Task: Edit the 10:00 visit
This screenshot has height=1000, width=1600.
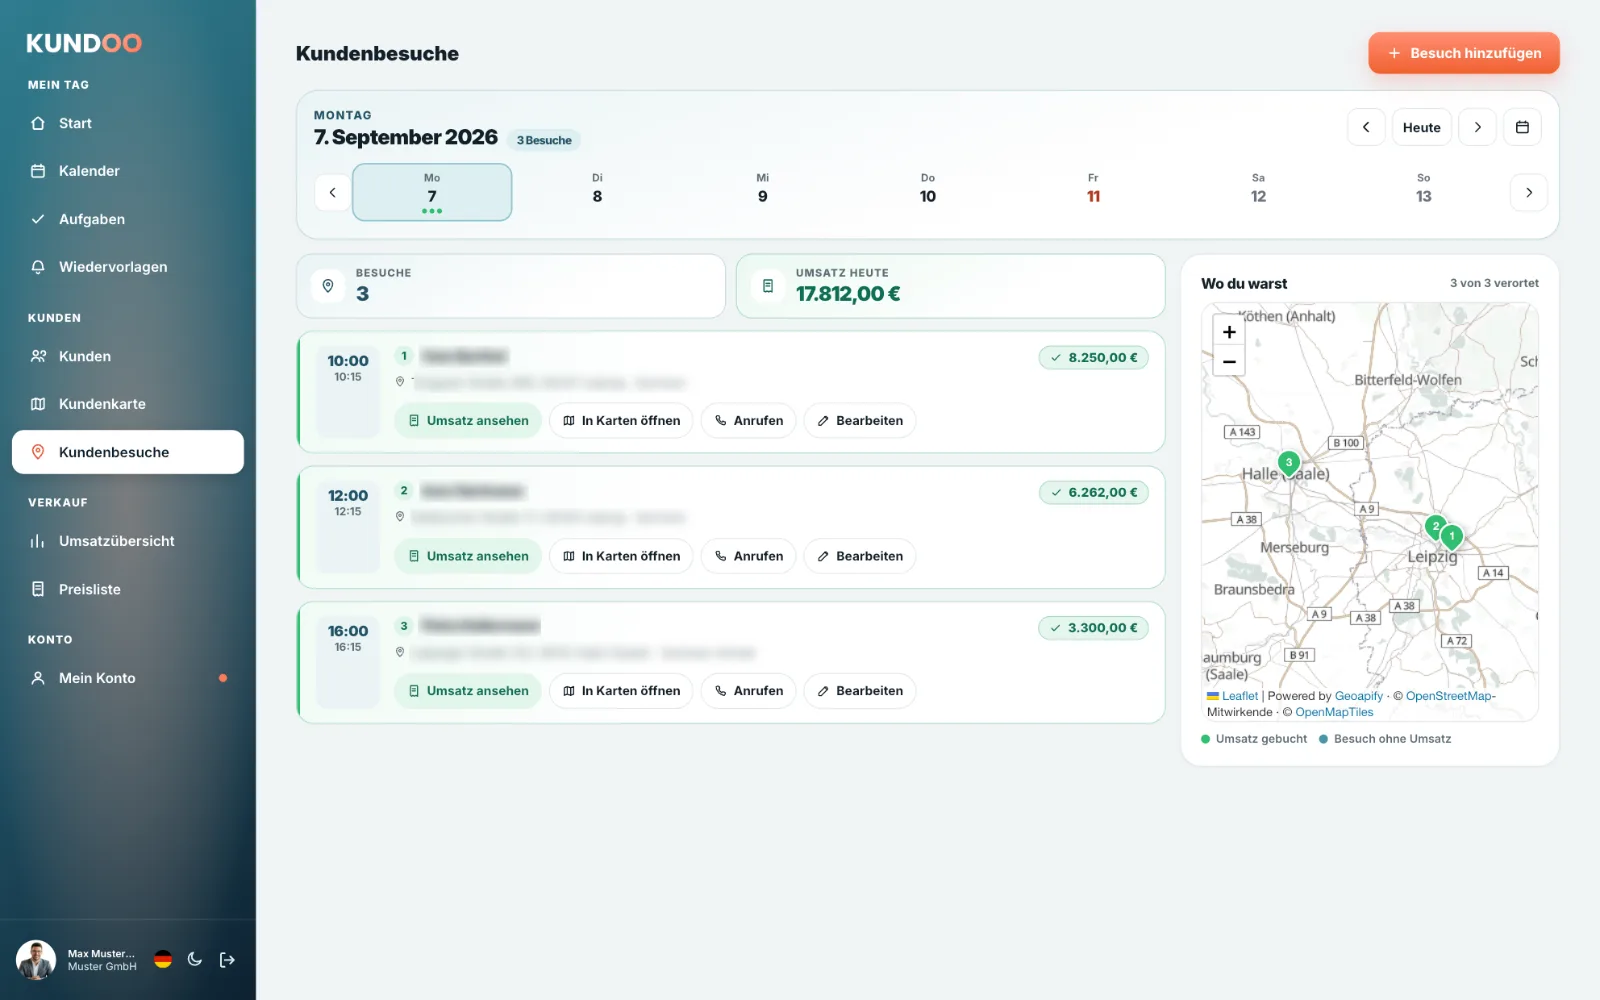Action: click(860, 421)
